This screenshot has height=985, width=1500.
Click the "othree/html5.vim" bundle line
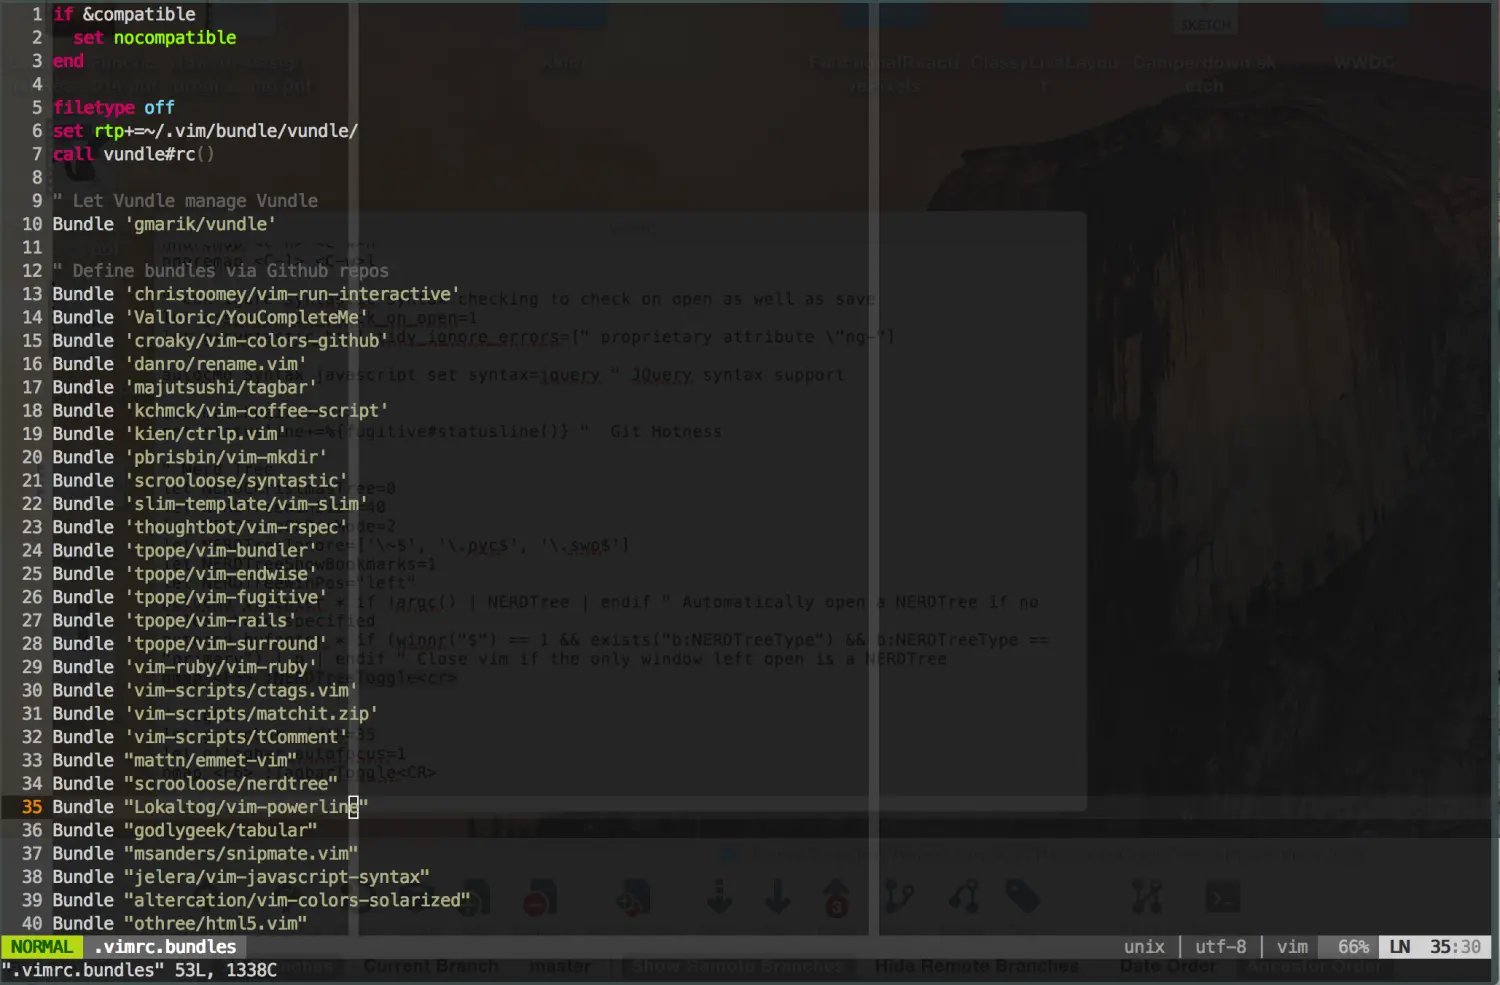pos(179,924)
